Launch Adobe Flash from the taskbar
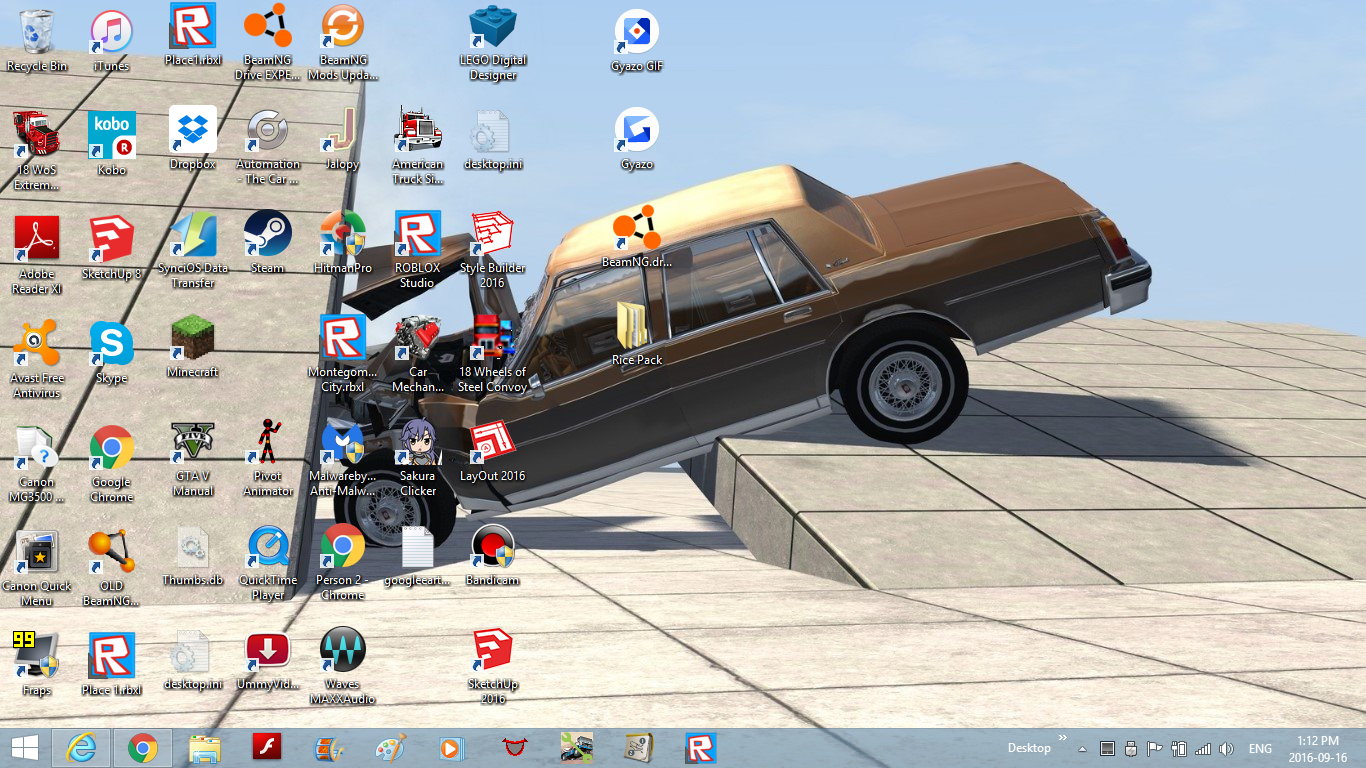The width and height of the screenshot is (1366, 768). click(267, 748)
